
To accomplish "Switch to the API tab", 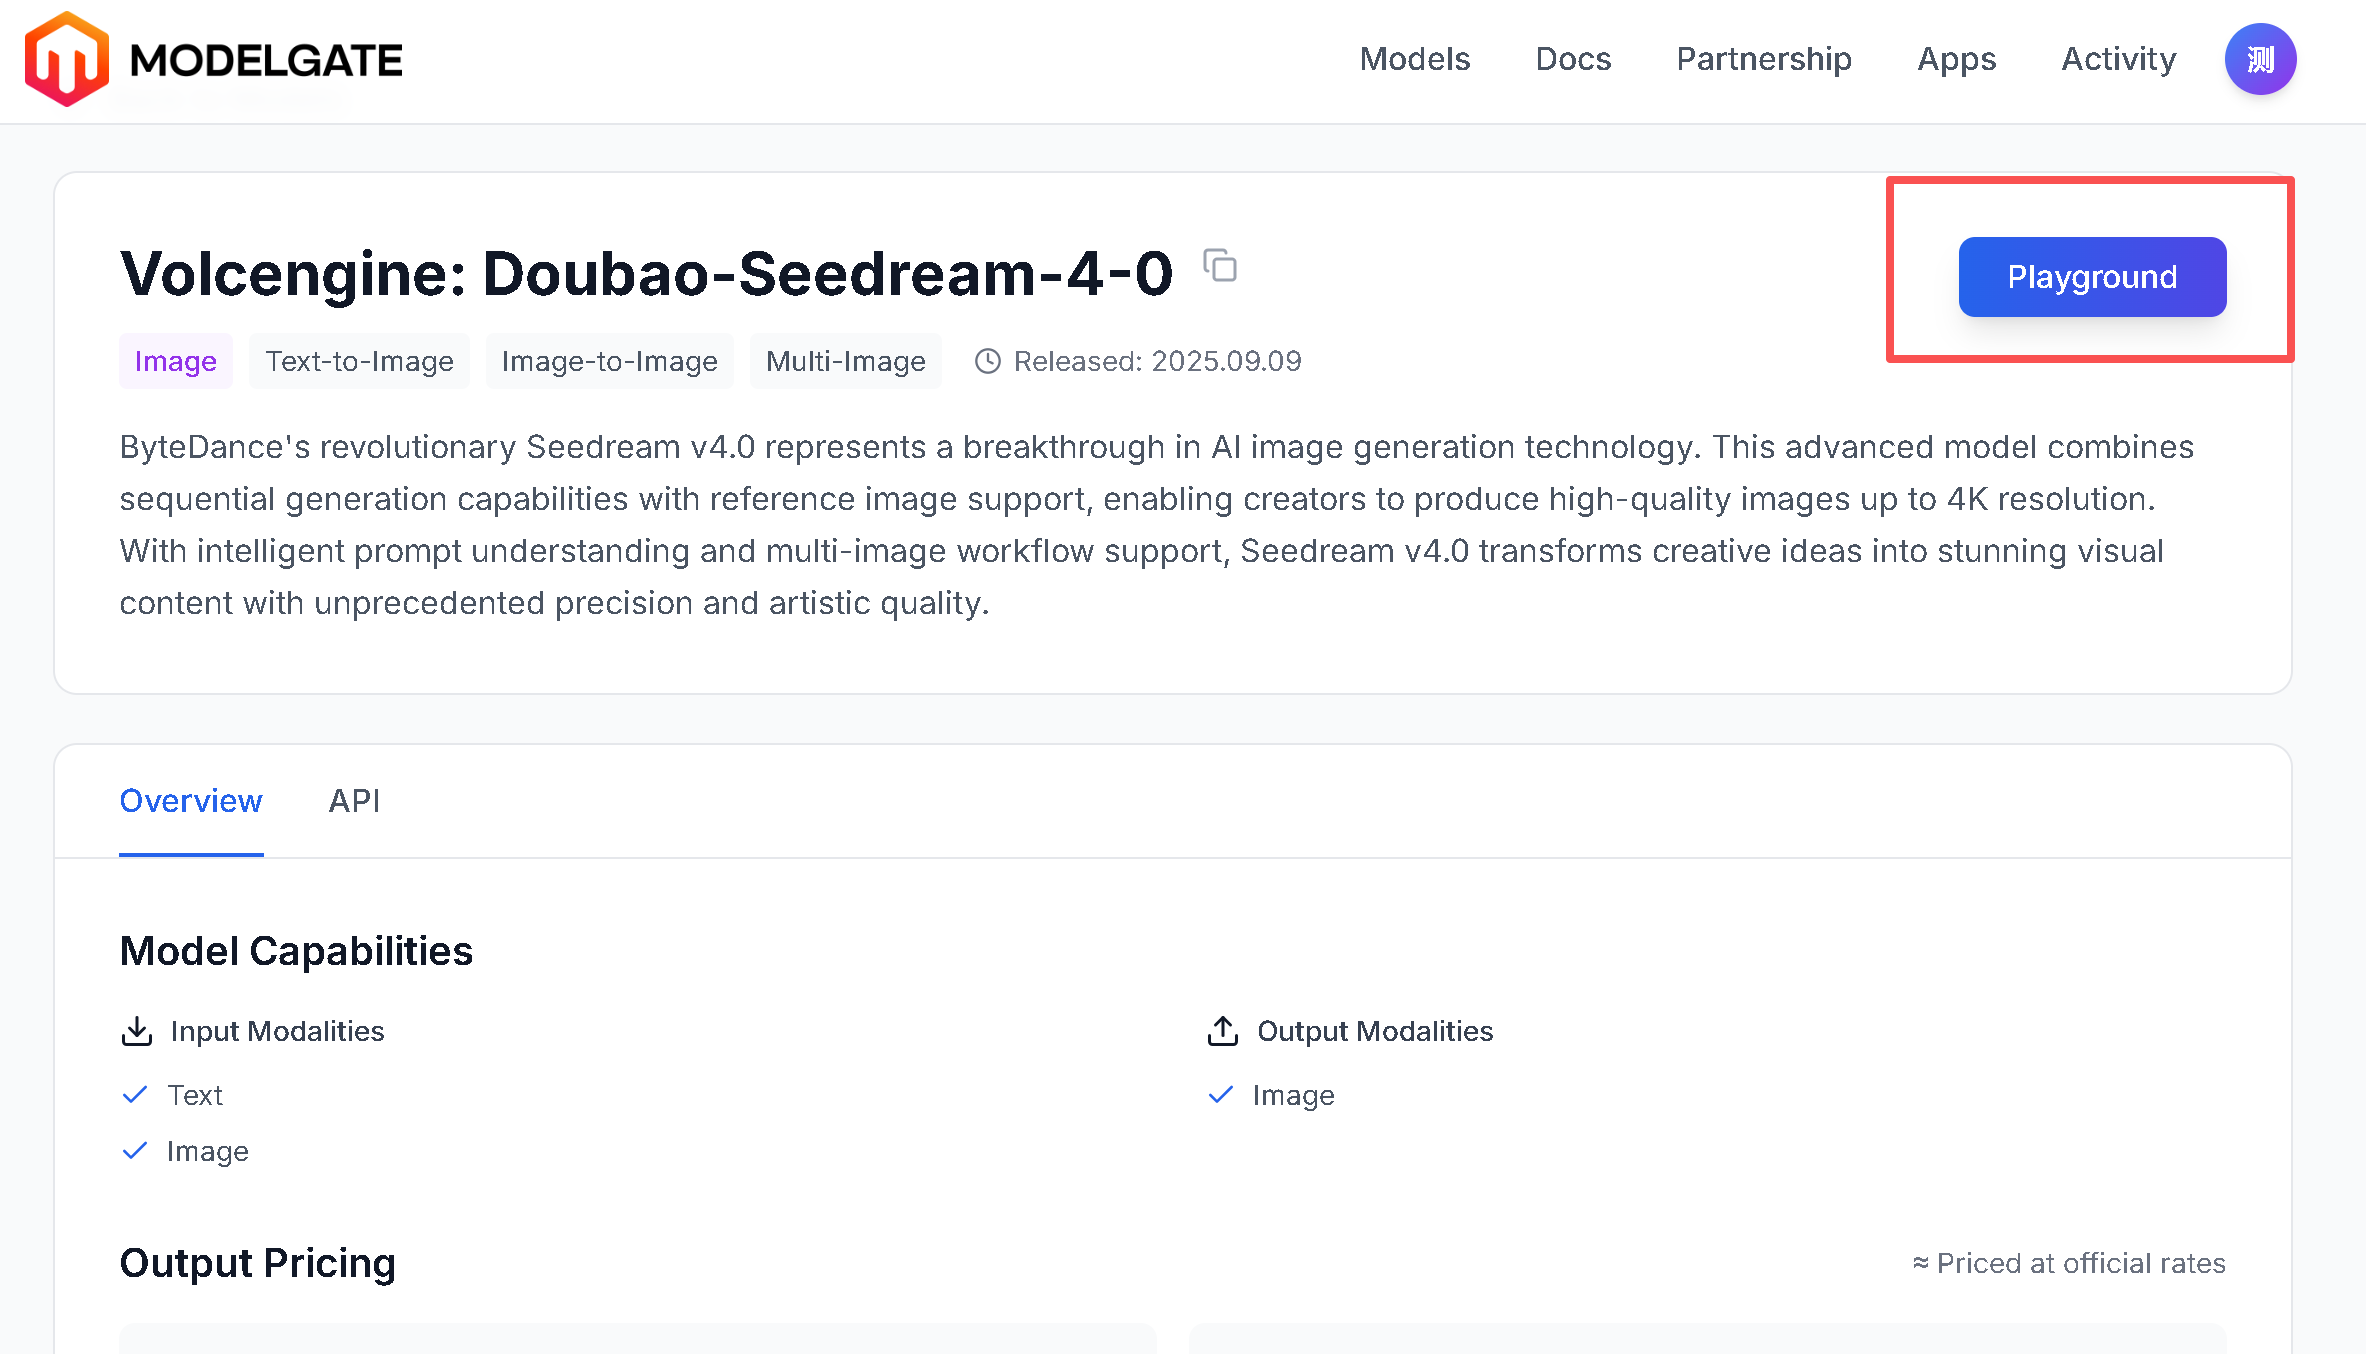I will pos(354,801).
